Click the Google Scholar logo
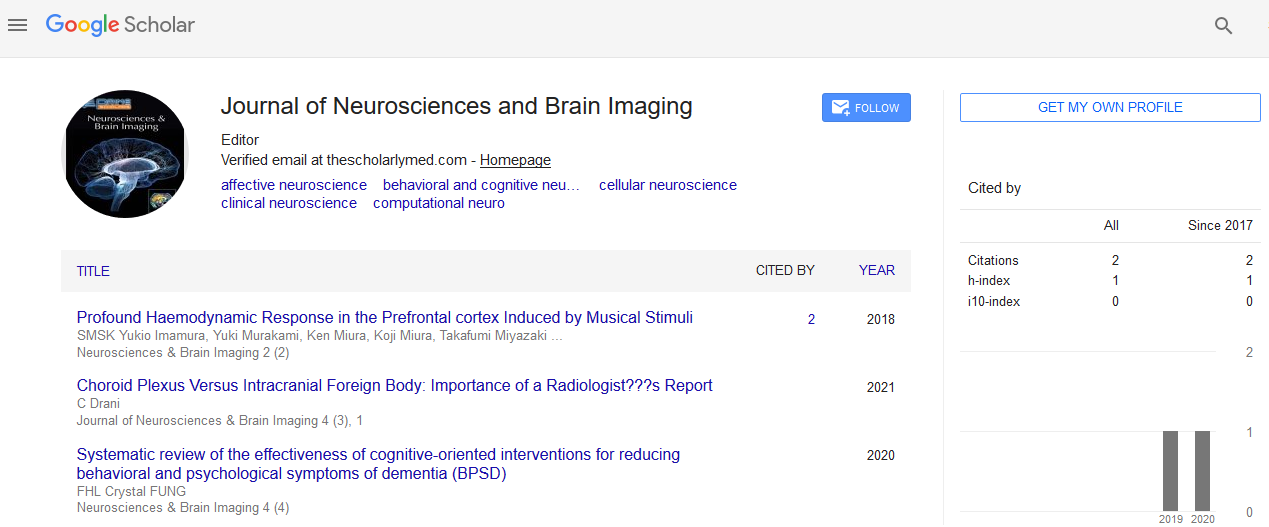Image resolution: width=1269 pixels, height=527 pixels. pos(120,25)
